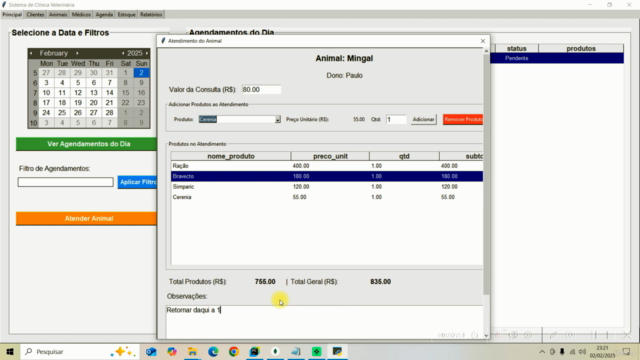The width and height of the screenshot is (640, 360).
Task: Launch Google Chrome from the taskbar
Action: pyautogui.click(x=234, y=351)
